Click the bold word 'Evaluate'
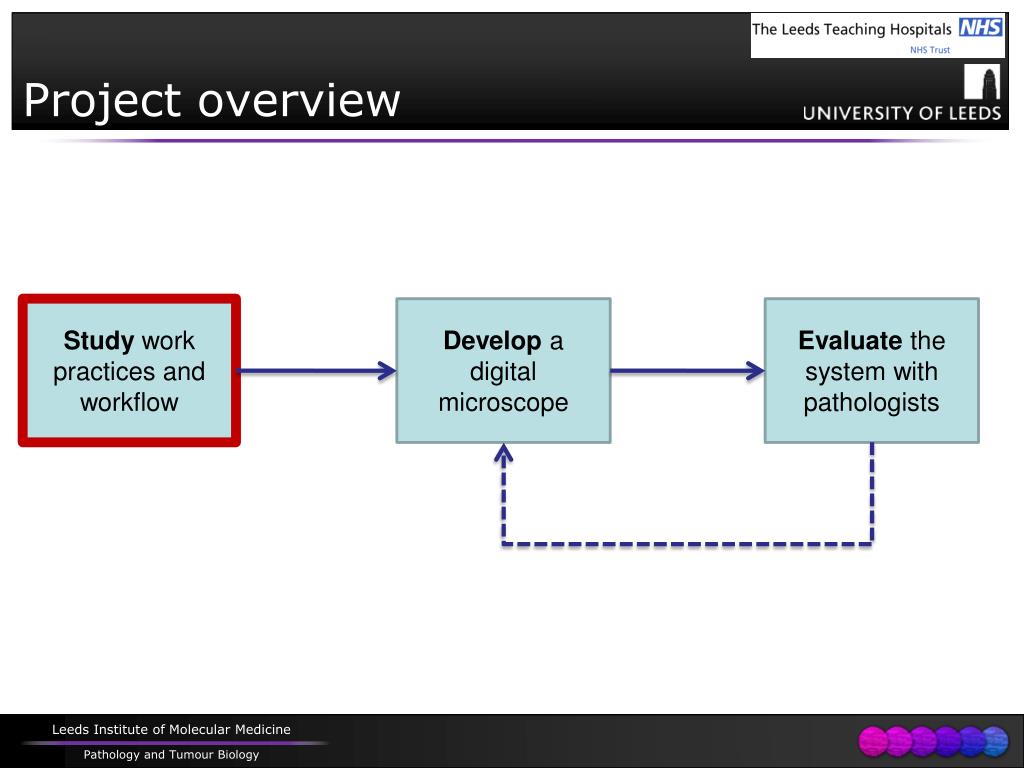Screen dimensions: 1024x768 click(x=850, y=340)
